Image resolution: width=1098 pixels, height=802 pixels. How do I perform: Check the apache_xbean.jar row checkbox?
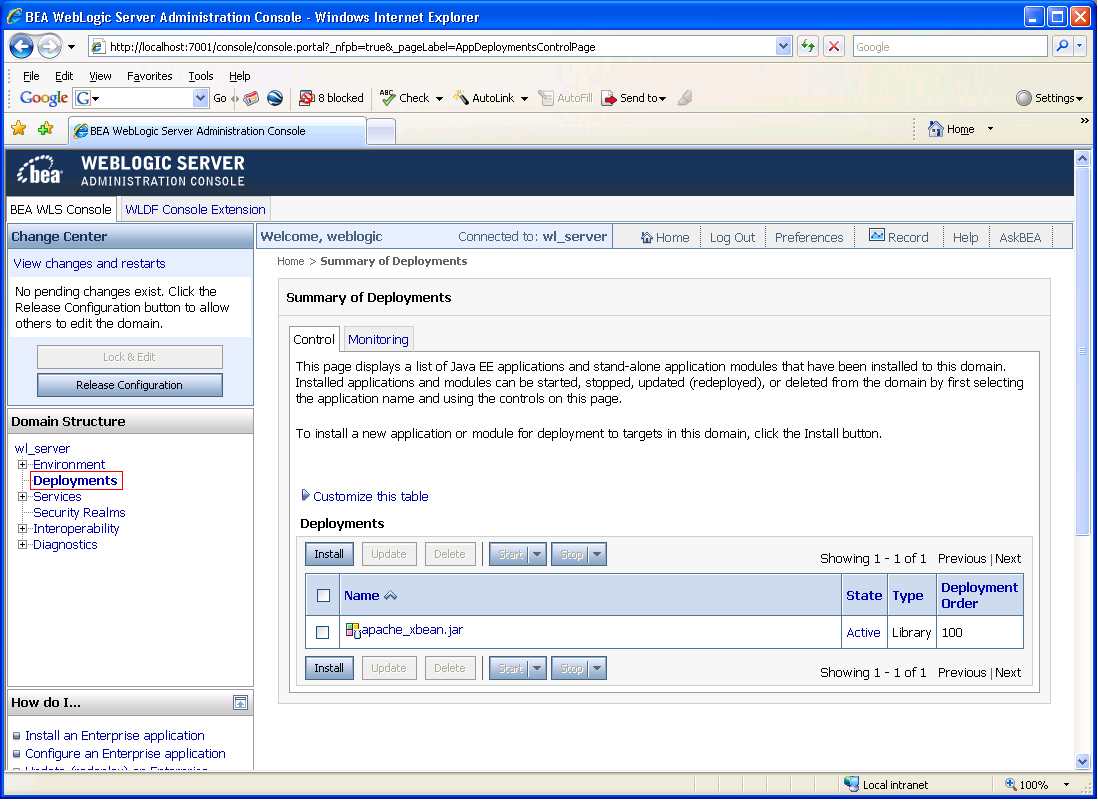click(321, 631)
